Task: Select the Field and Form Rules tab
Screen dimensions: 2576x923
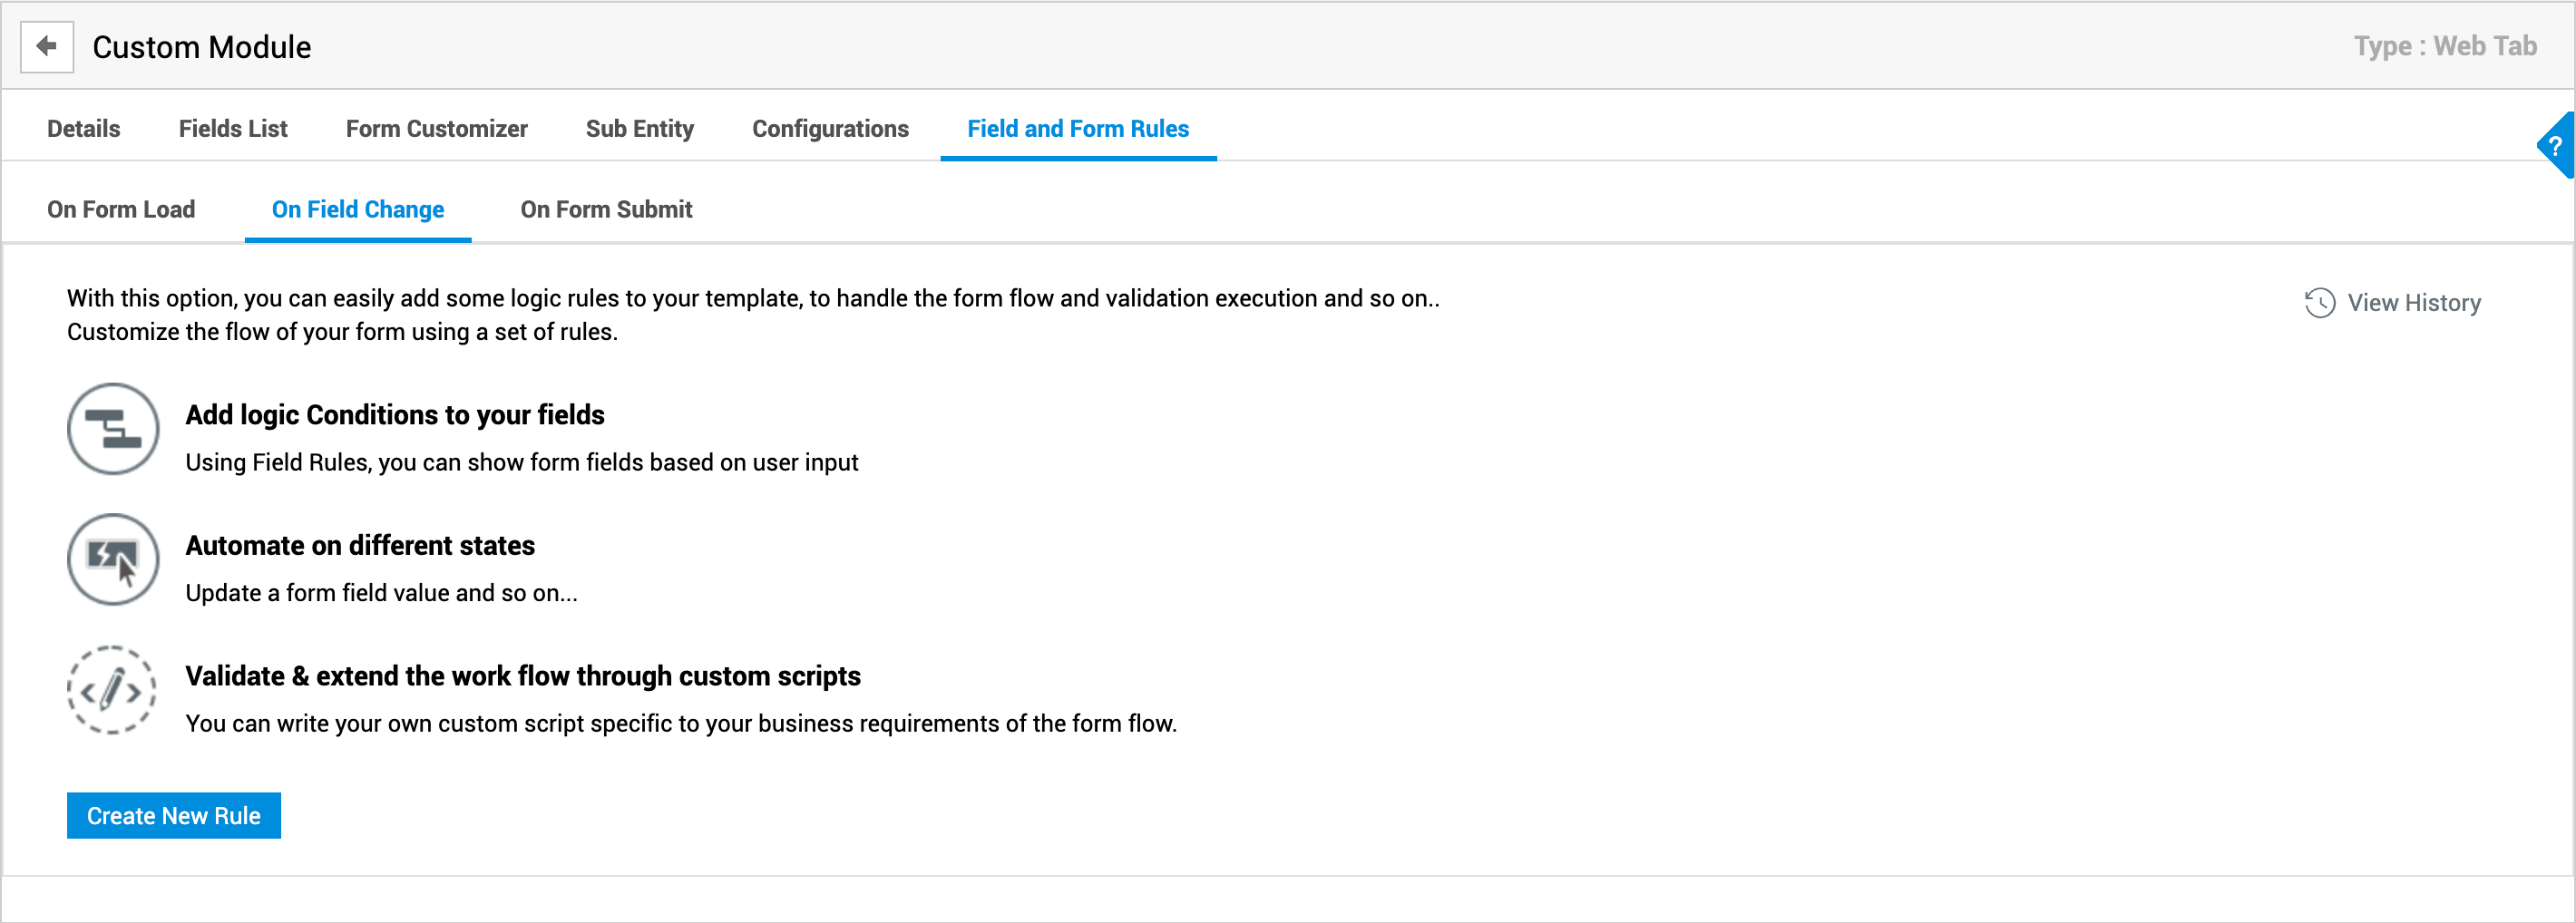Action: (1077, 129)
